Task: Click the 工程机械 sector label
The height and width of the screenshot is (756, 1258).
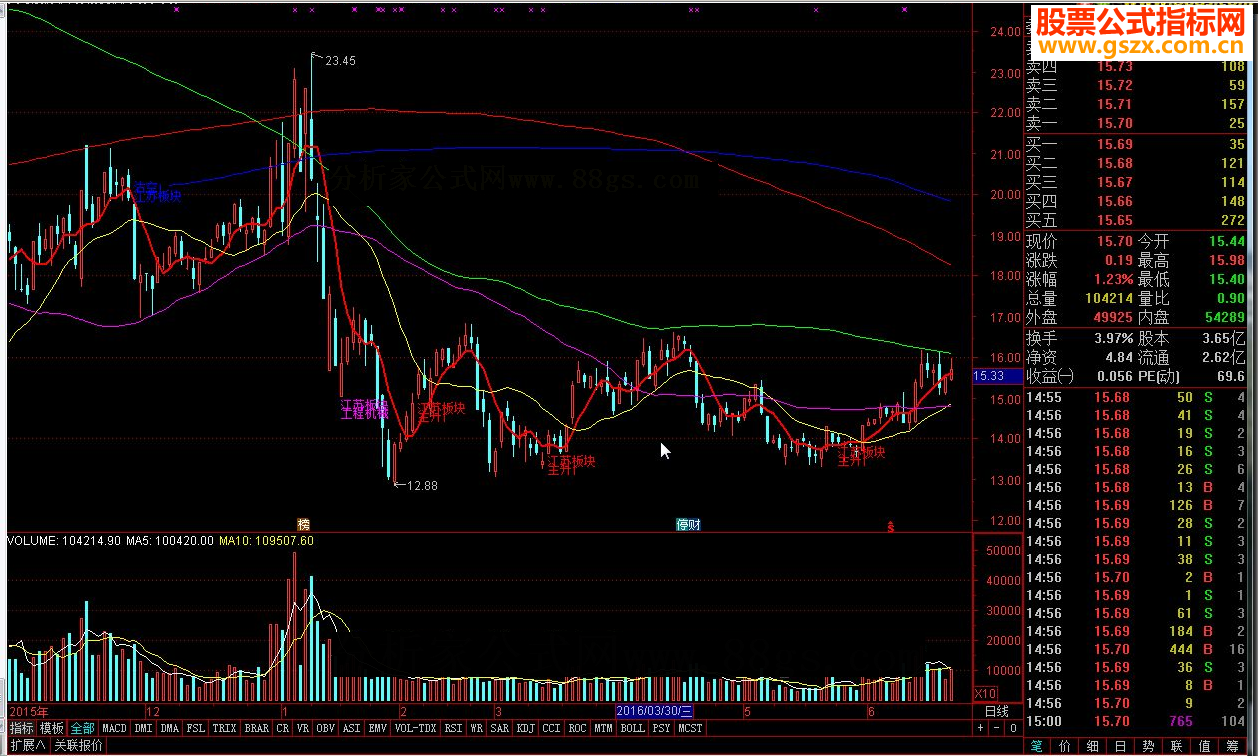Action: (x=364, y=413)
